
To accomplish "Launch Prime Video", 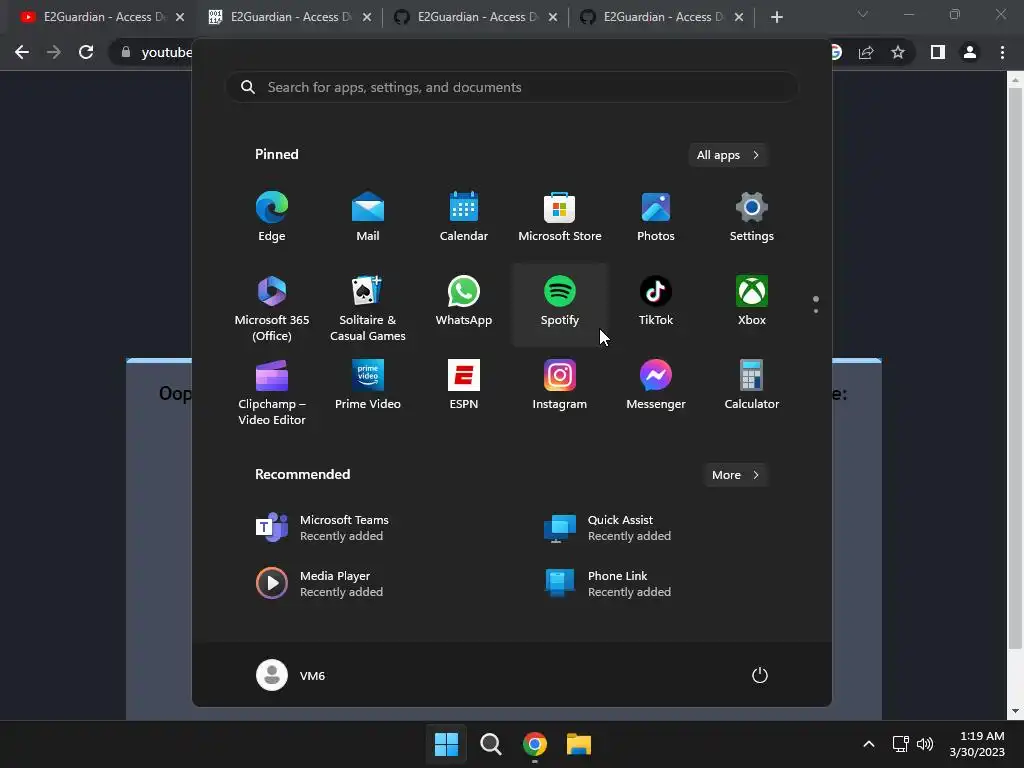I will (x=368, y=385).
